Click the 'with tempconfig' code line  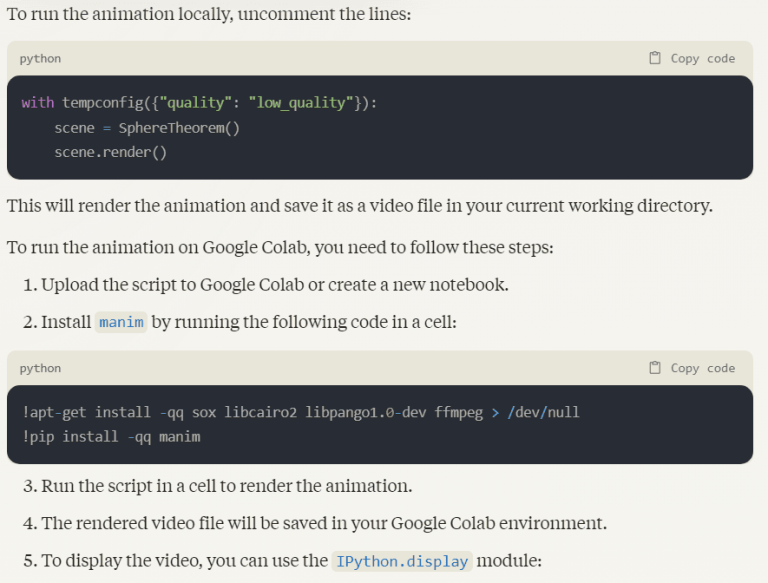(200, 103)
